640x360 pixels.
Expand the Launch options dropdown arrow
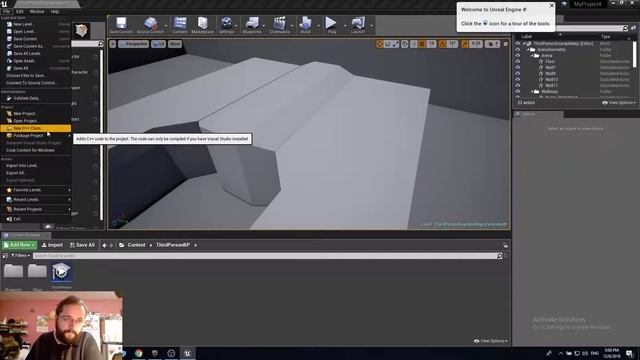point(371,26)
